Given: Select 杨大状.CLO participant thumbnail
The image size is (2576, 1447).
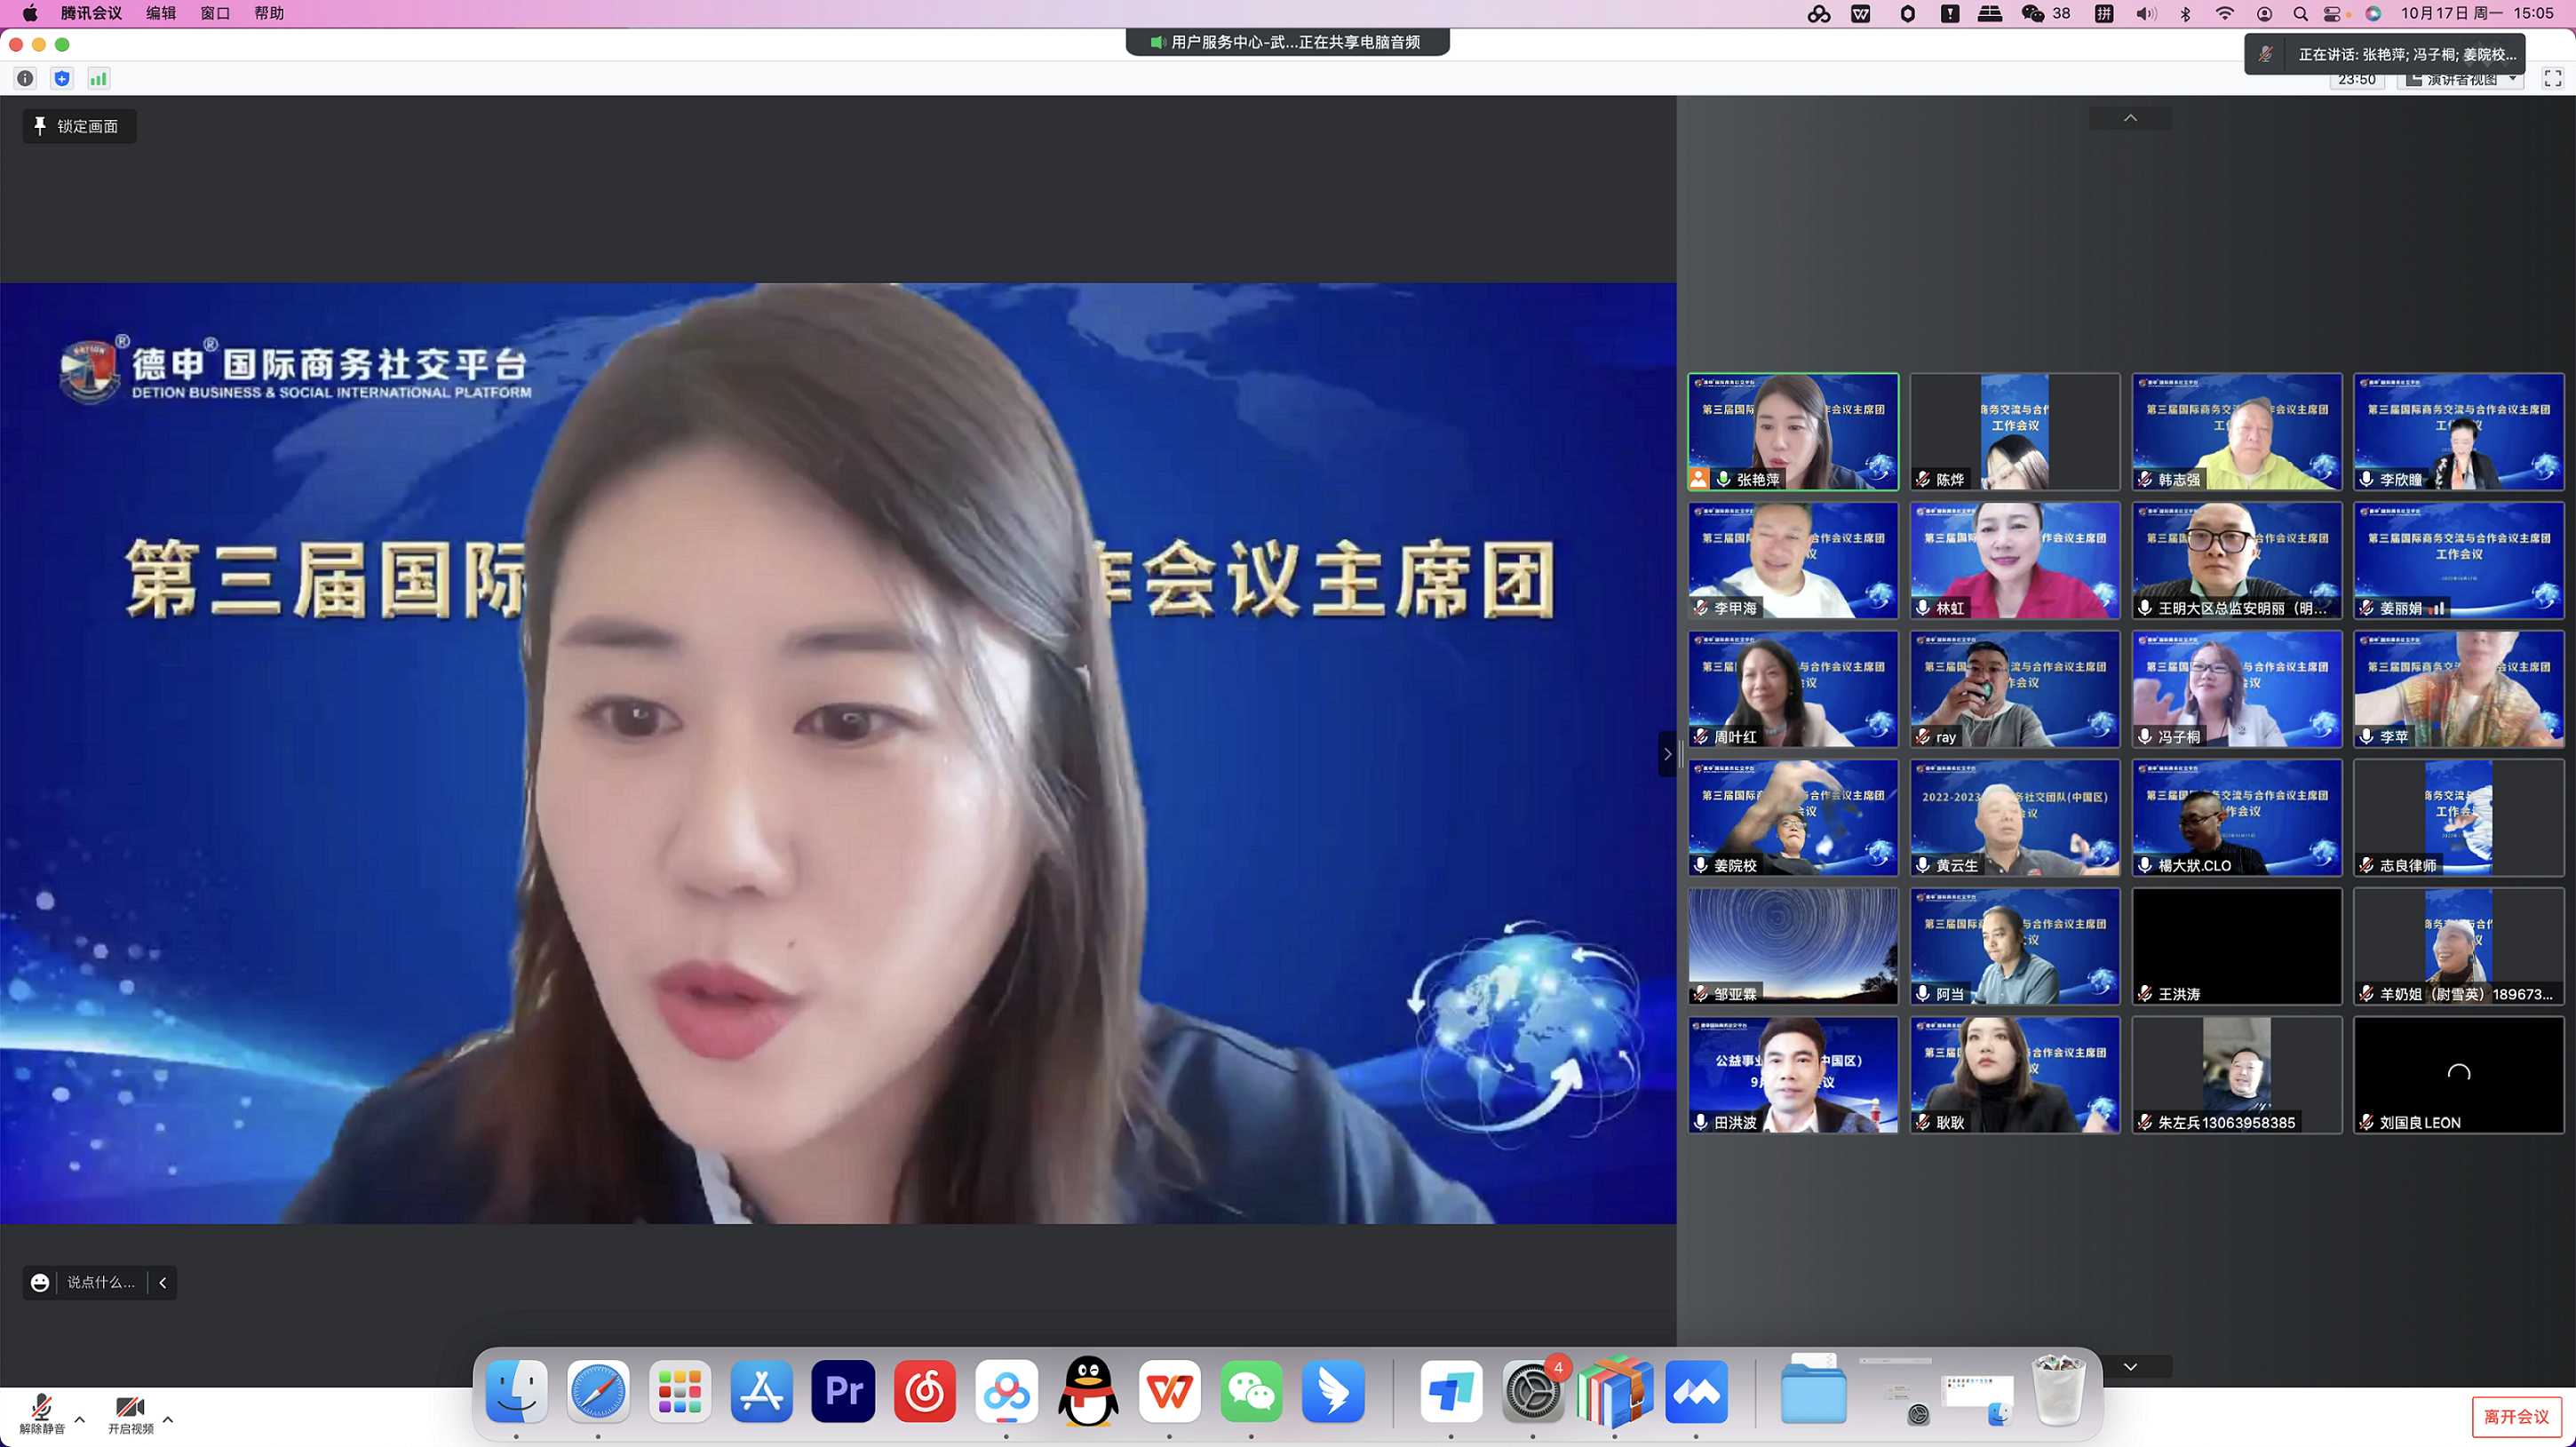Looking at the screenshot, I should [x=2237, y=818].
